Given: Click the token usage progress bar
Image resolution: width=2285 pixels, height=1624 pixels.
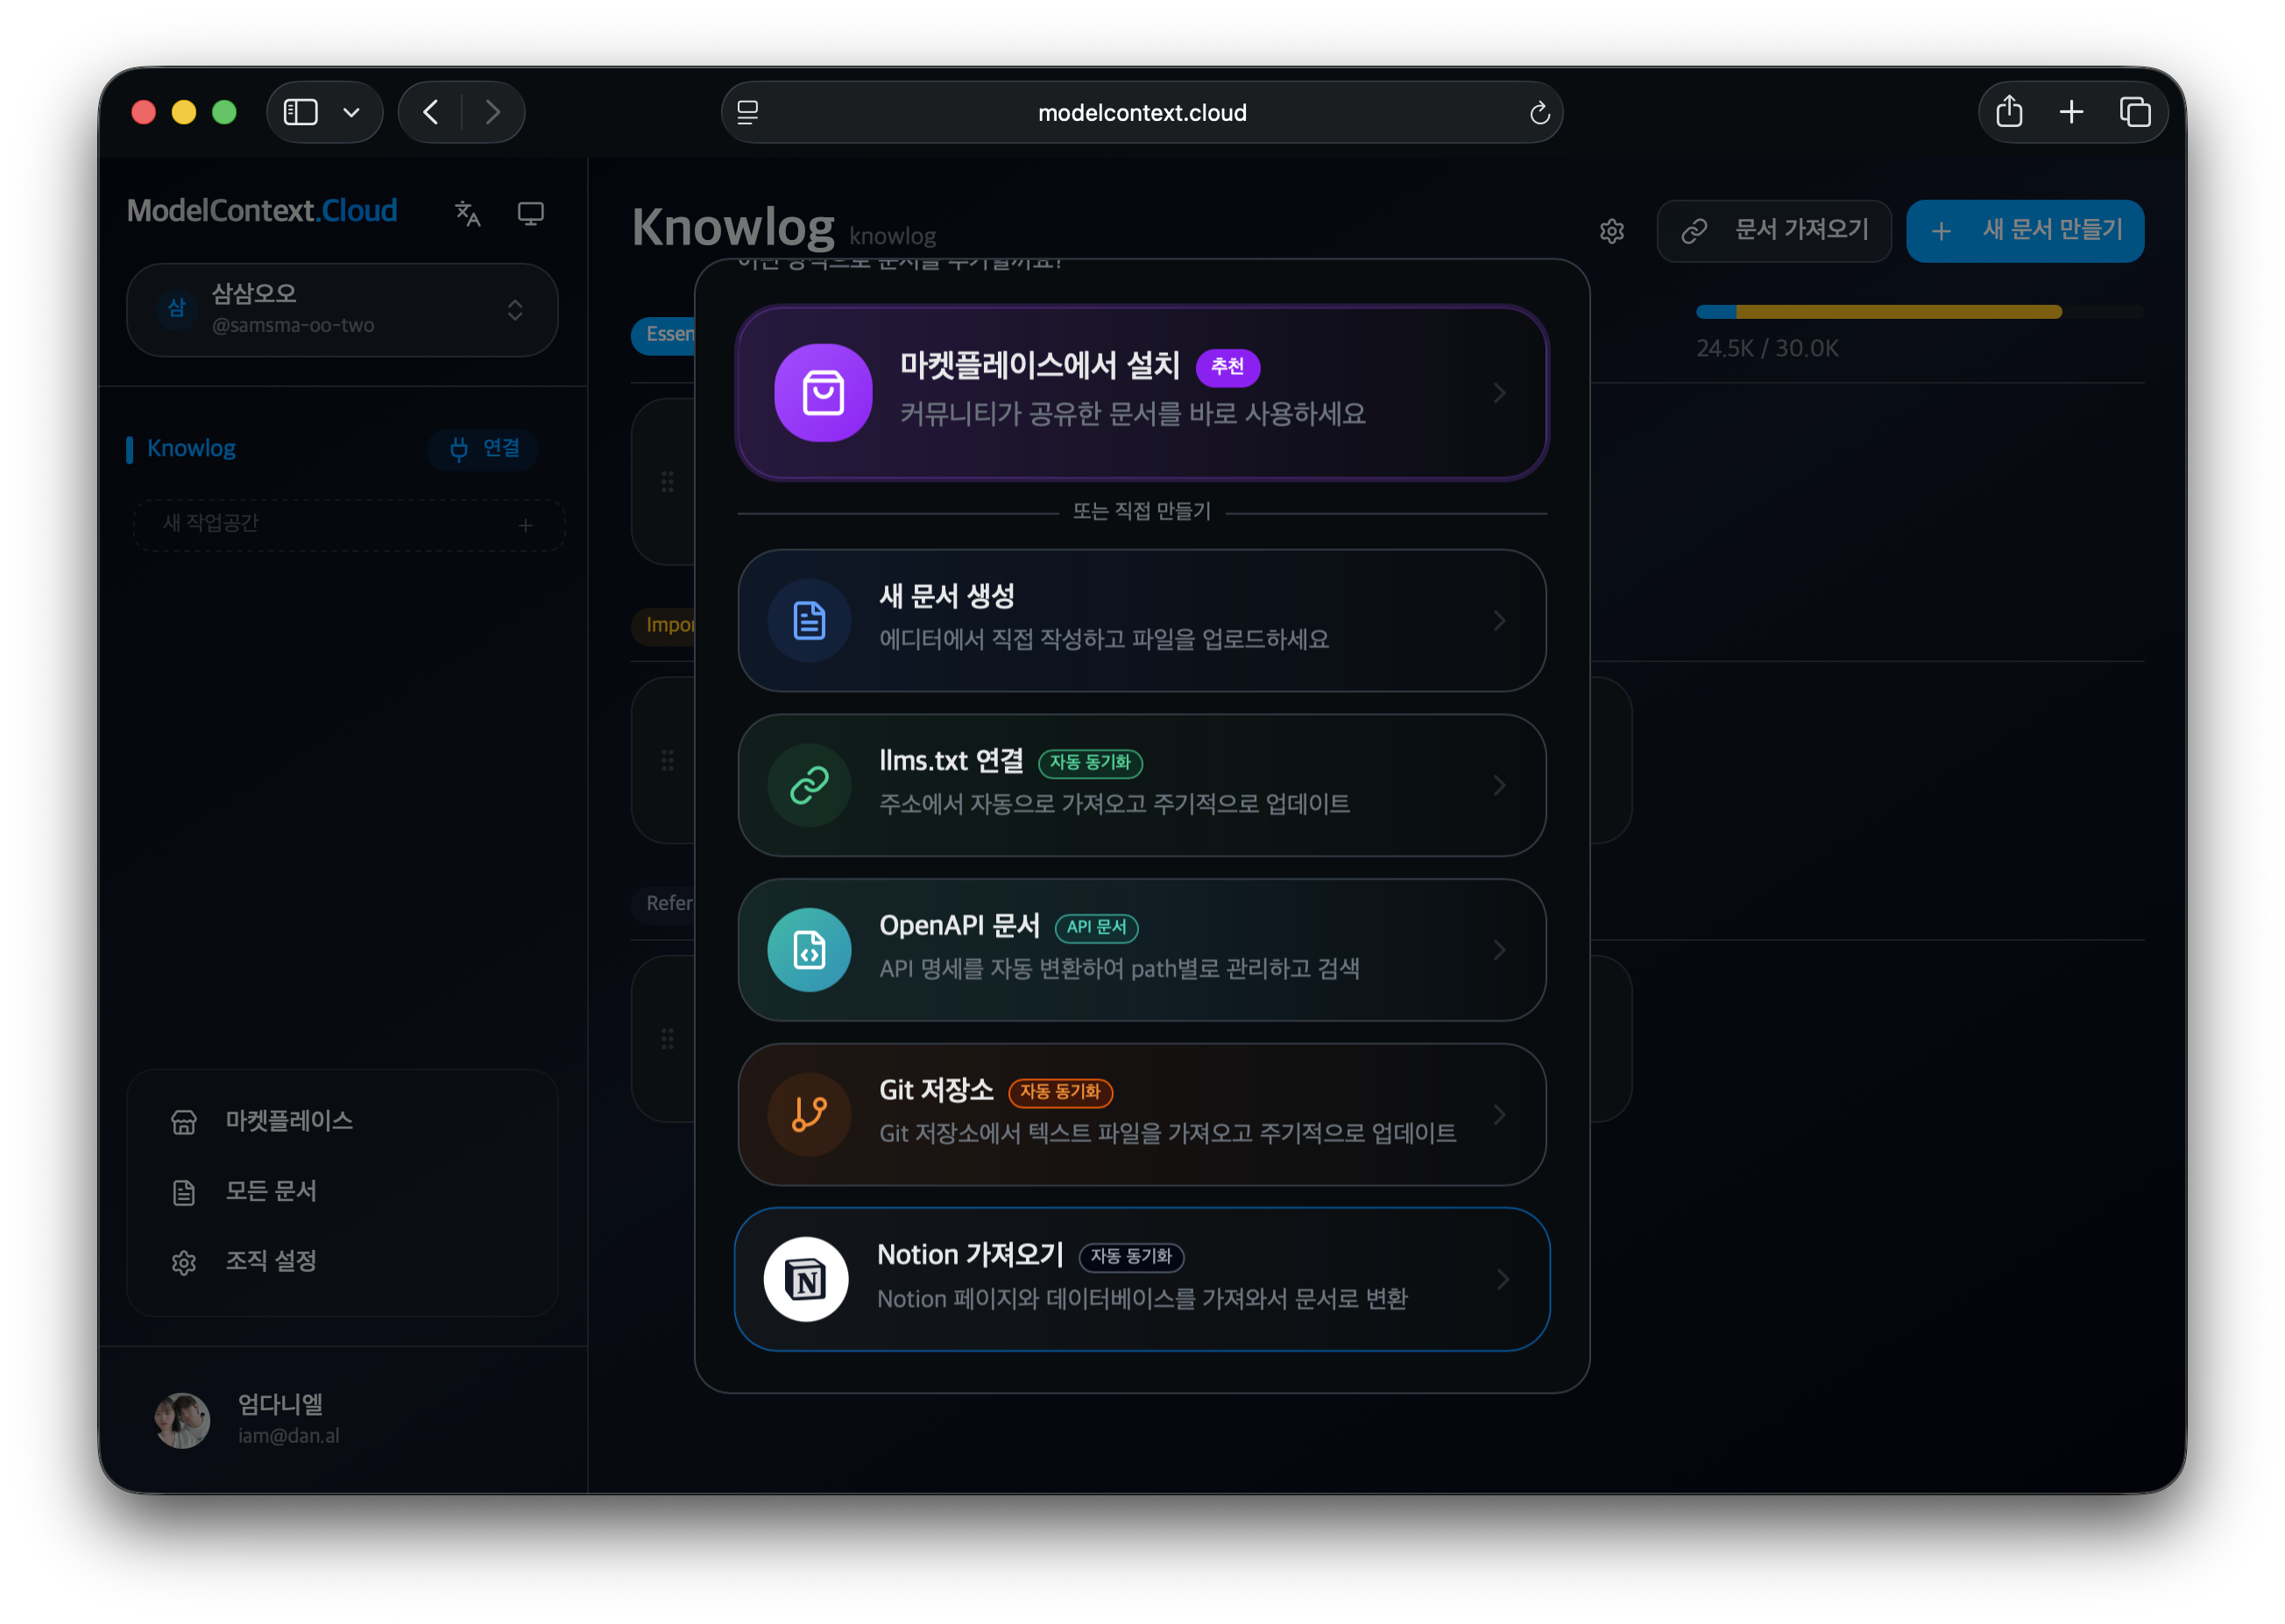Looking at the screenshot, I should 1919,312.
